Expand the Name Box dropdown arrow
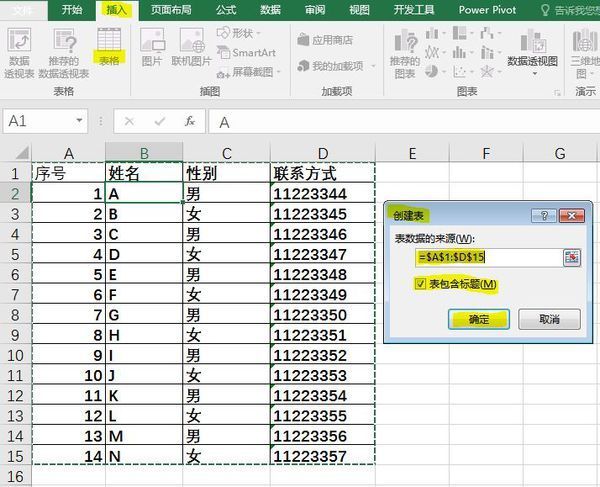Screen dimensions: 600x487 point(79,121)
